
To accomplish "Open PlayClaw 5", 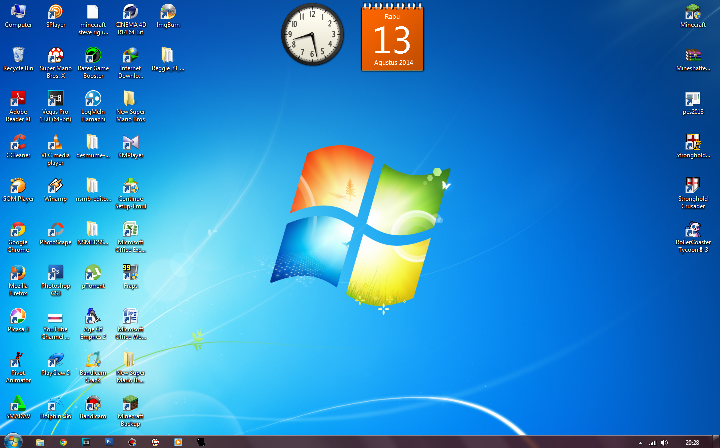I will tap(56, 364).
